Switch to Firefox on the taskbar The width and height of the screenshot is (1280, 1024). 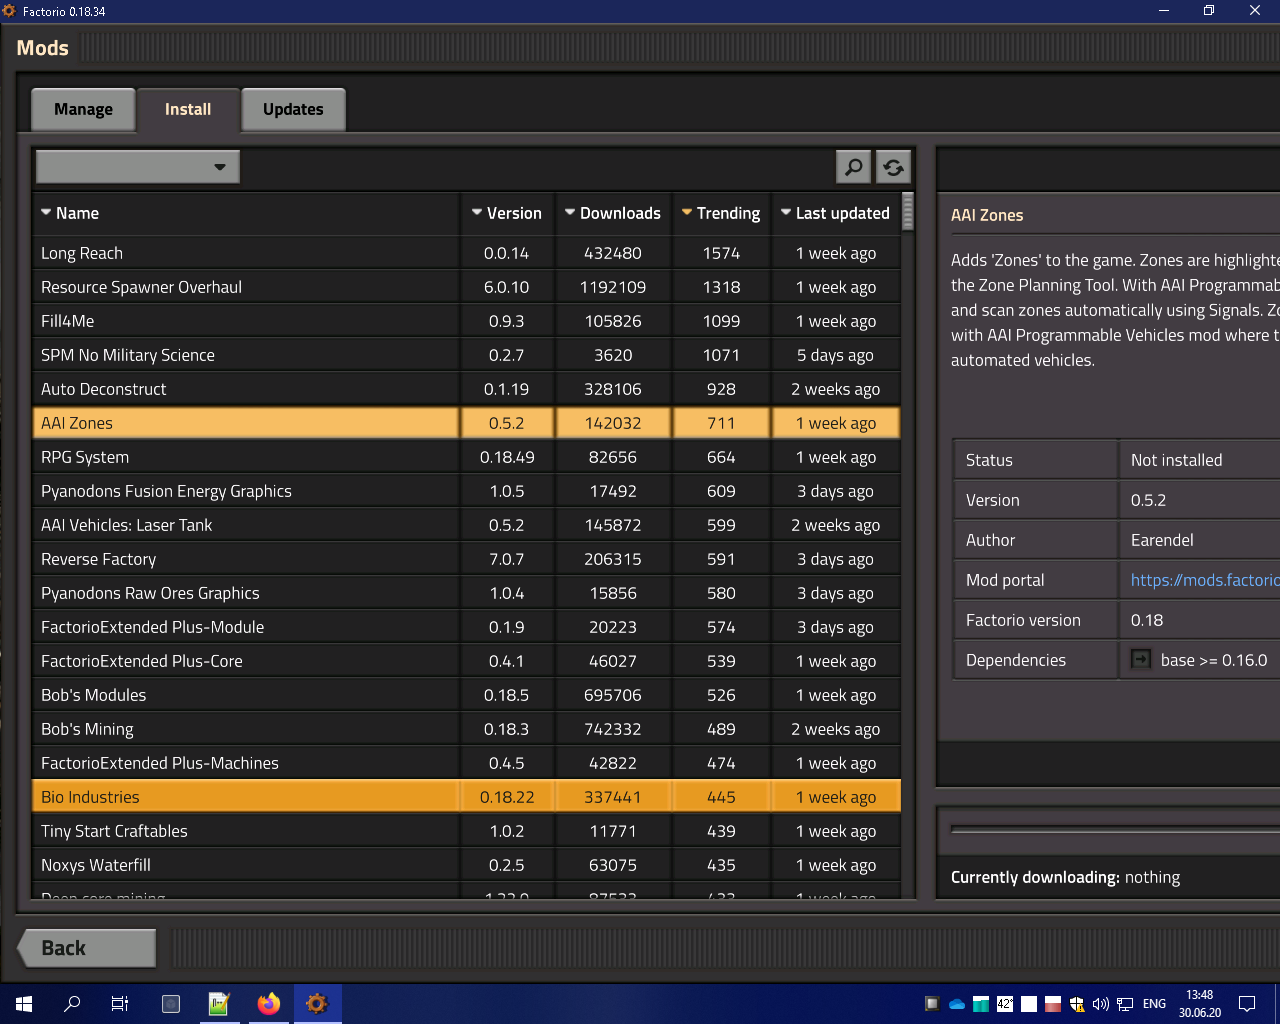pyautogui.click(x=268, y=1004)
